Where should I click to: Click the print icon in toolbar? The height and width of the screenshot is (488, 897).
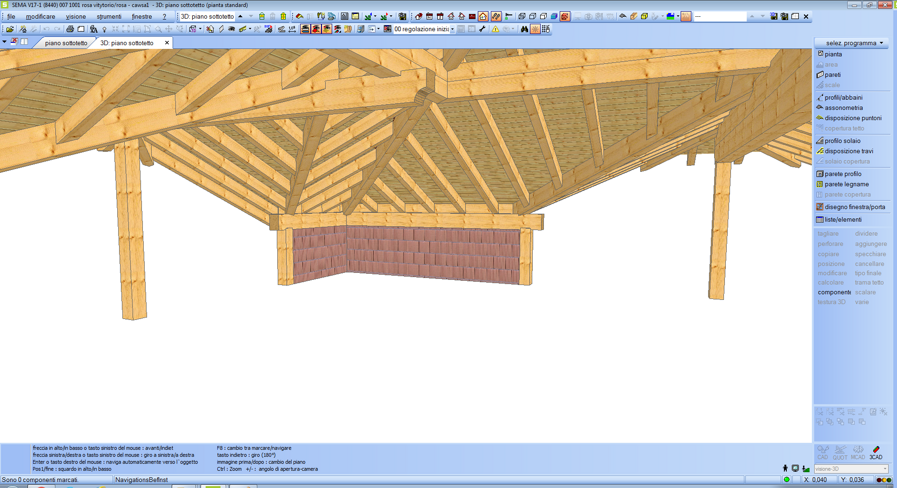pos(70,29)
